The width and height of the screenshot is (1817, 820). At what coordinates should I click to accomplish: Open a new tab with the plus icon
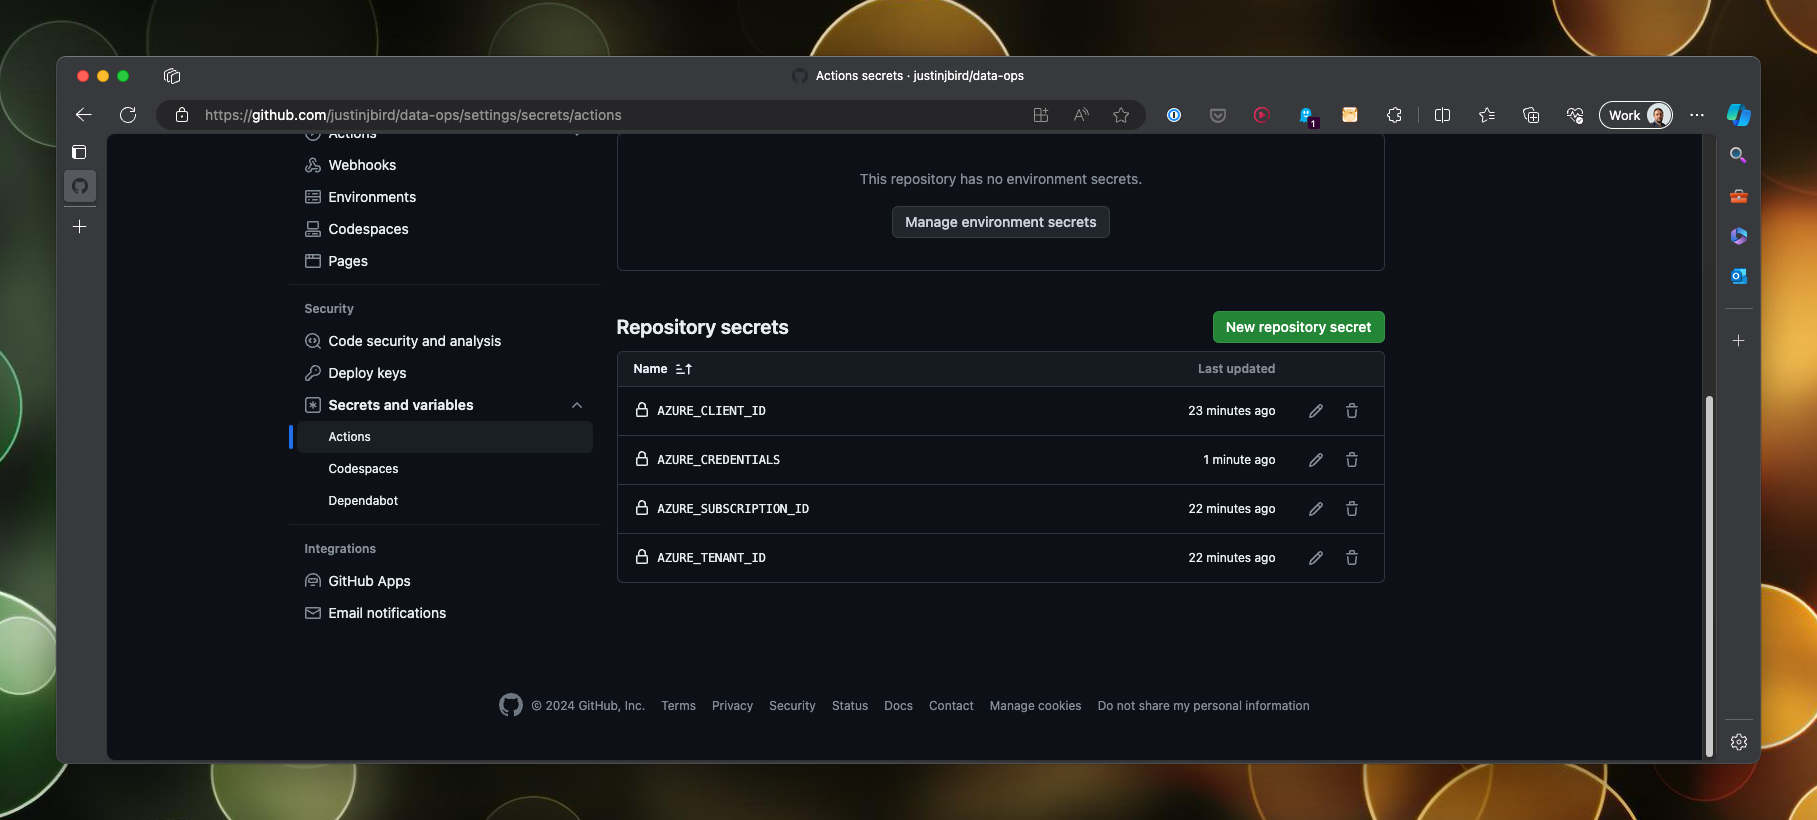(x=80, y=227)
